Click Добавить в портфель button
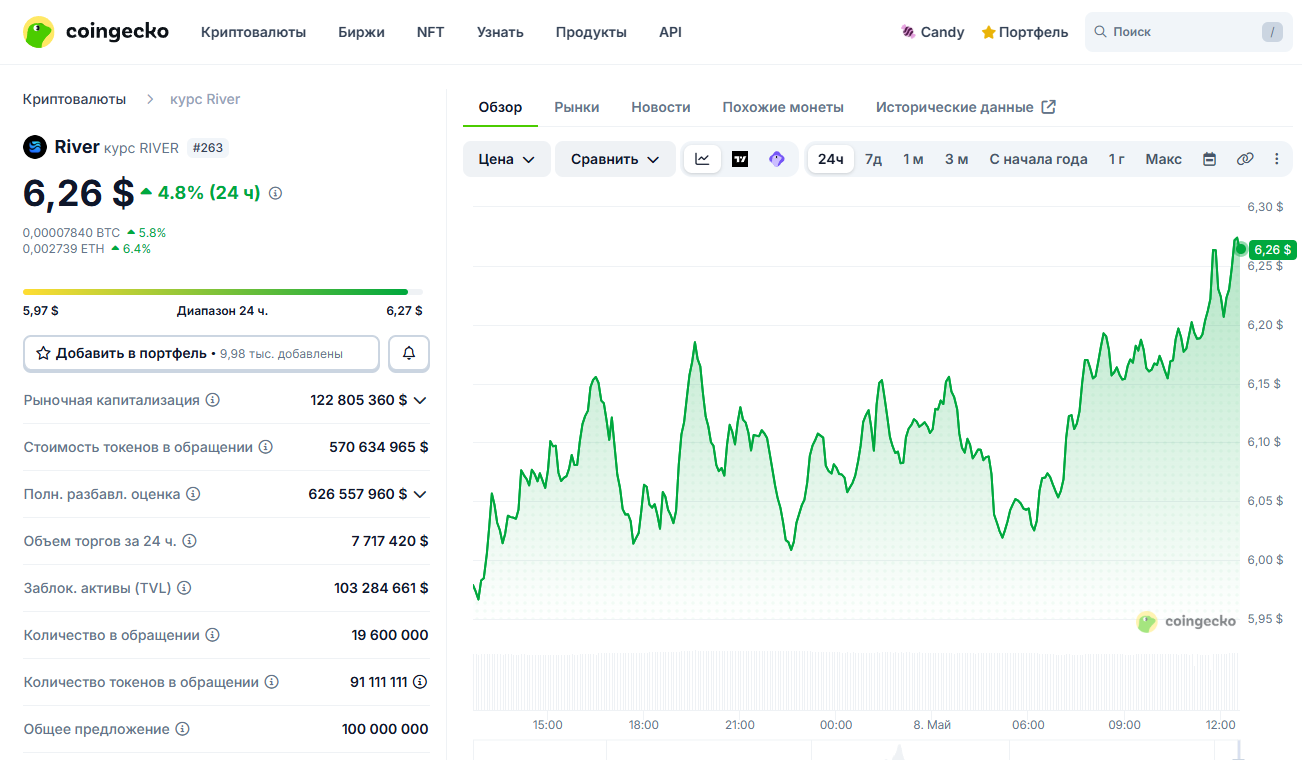The image size is (1302, 760). coord(201,353)
